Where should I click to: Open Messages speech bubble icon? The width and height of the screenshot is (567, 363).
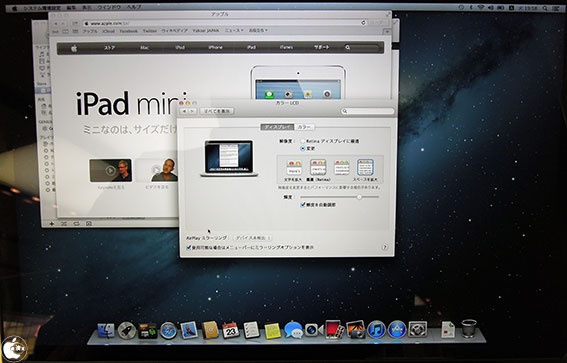(293, 330)
